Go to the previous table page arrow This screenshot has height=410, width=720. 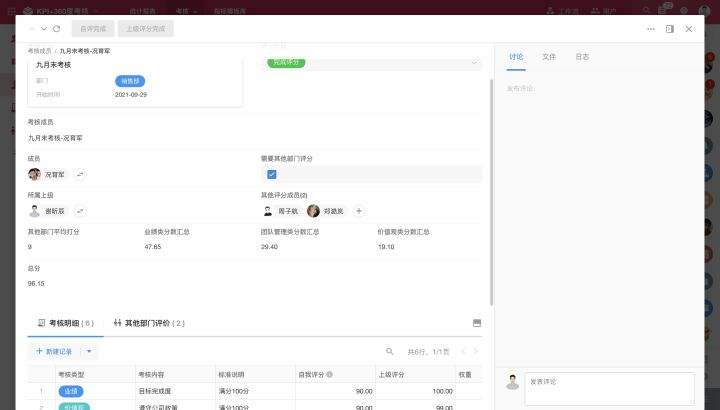[x=463, y=352]
